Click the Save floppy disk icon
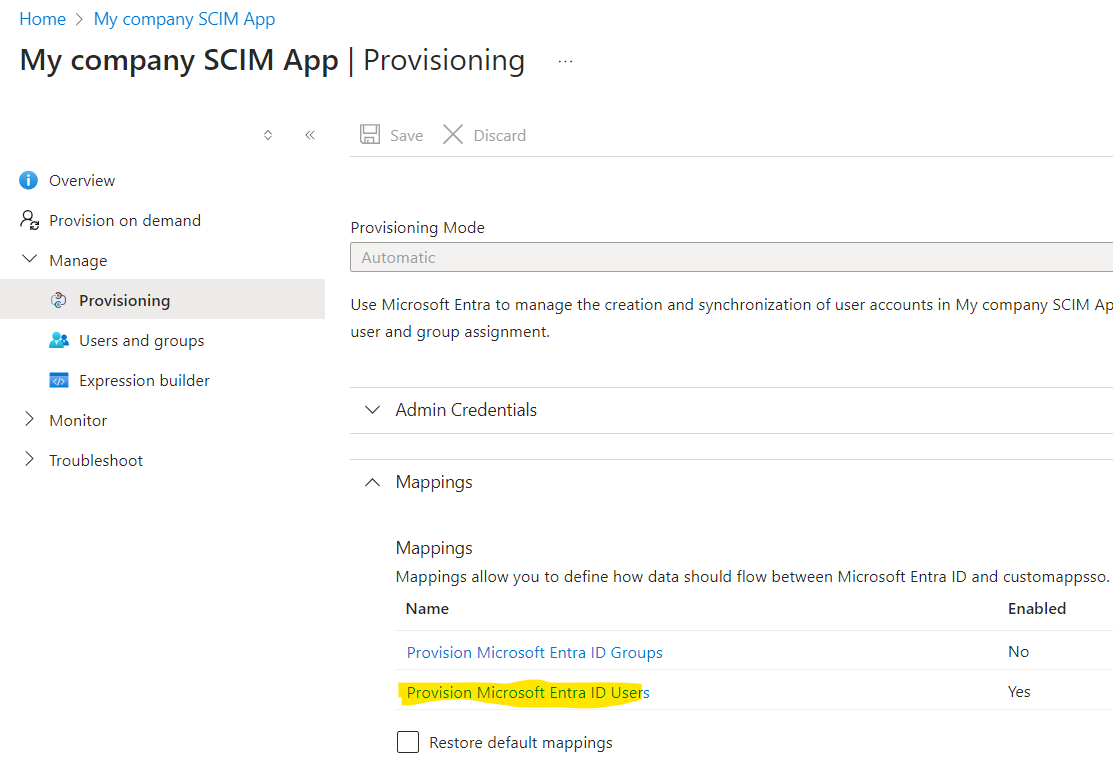Viewport: 1113px width, 772px height. click(370, 134)
